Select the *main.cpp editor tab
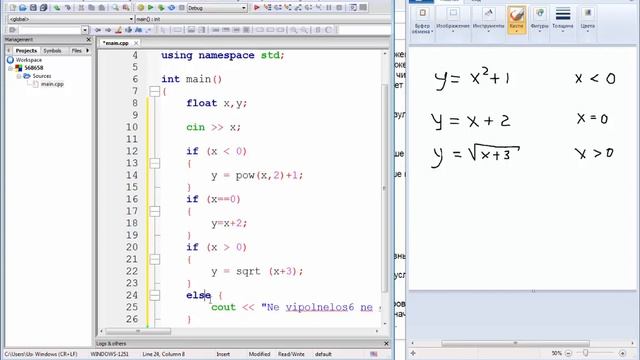 (x=116, y=43)
